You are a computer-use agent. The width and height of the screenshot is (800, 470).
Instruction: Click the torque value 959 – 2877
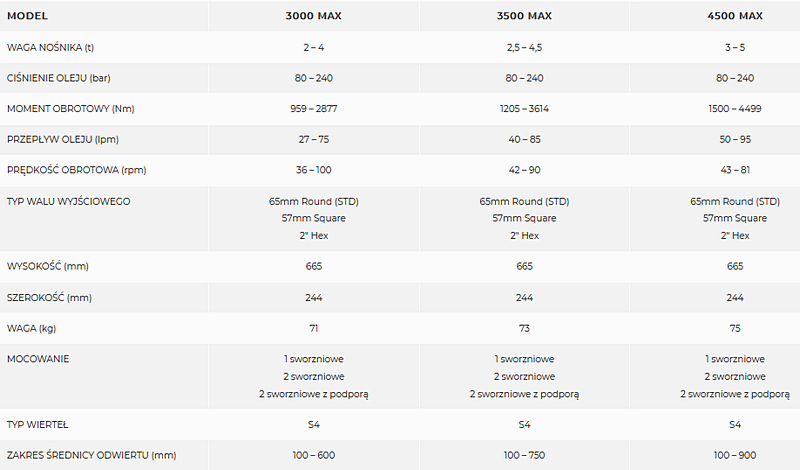(x=314, y=108)
